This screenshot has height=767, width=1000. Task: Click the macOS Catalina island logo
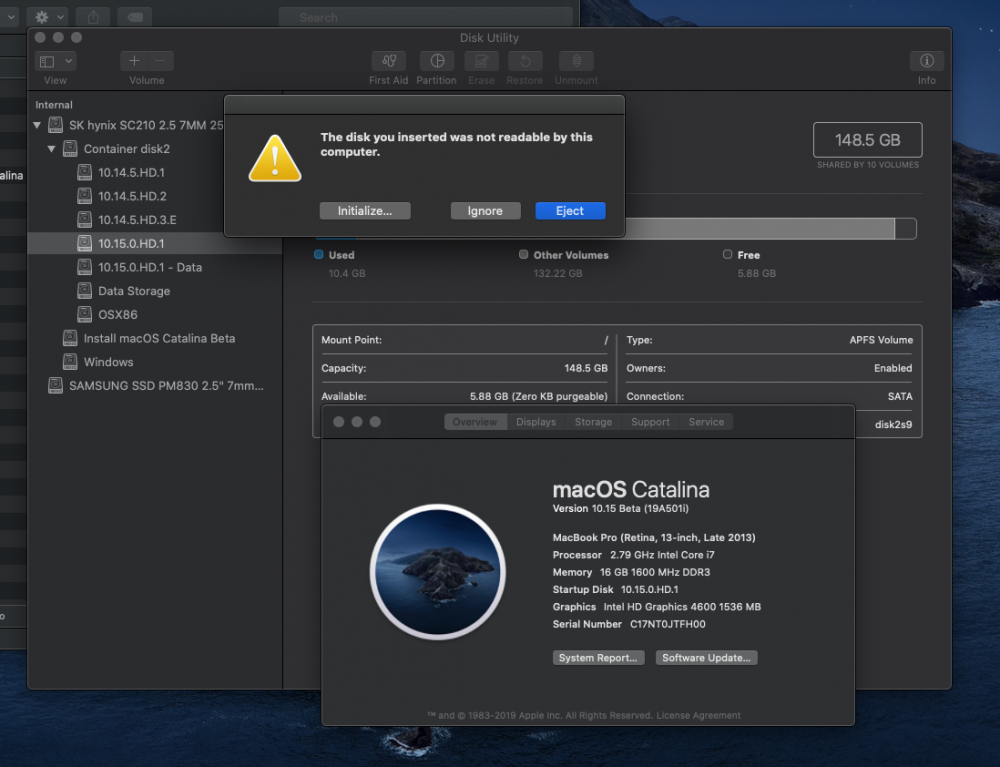coord(438,572)
